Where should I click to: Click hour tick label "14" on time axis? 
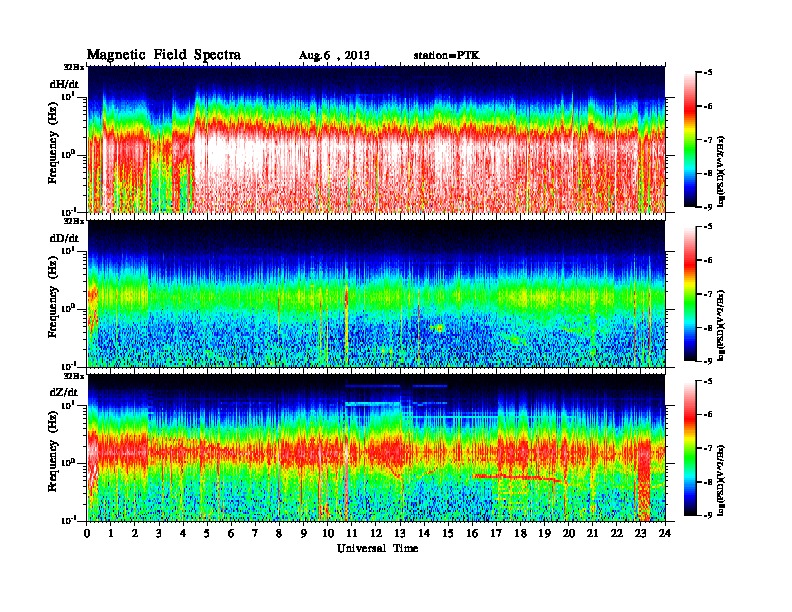point(424,533)
